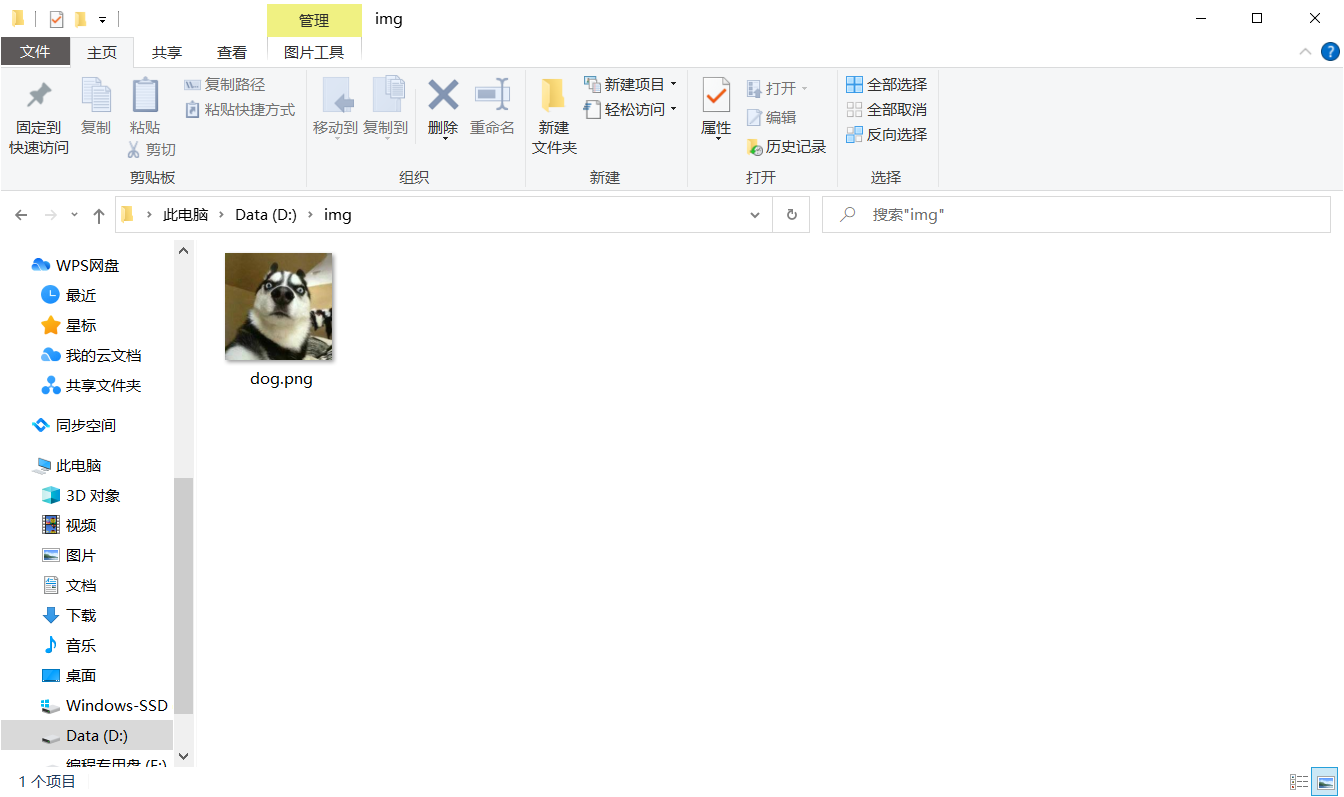The height and width of the screenshot is (797, 1344).
Task: Click the forward navigation arrow
Action: point(50,215)
